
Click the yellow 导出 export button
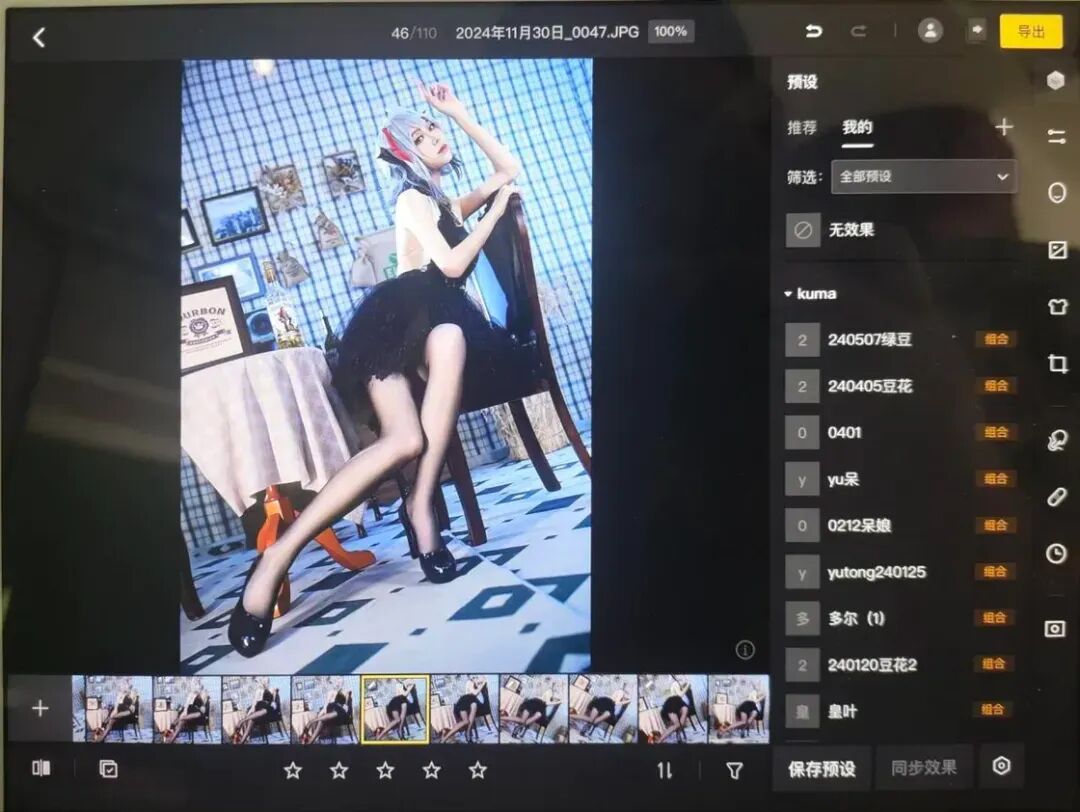(1031, 31)
